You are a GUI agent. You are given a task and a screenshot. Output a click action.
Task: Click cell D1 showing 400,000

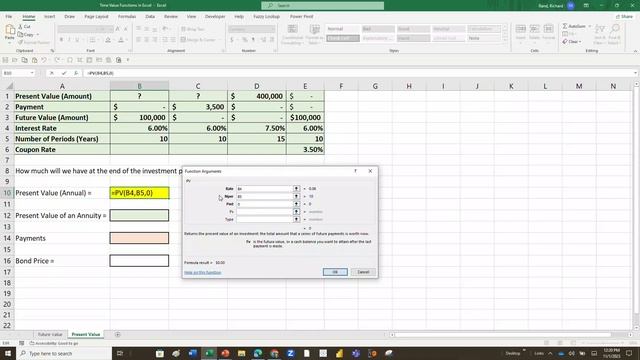(x=256, y=96)
